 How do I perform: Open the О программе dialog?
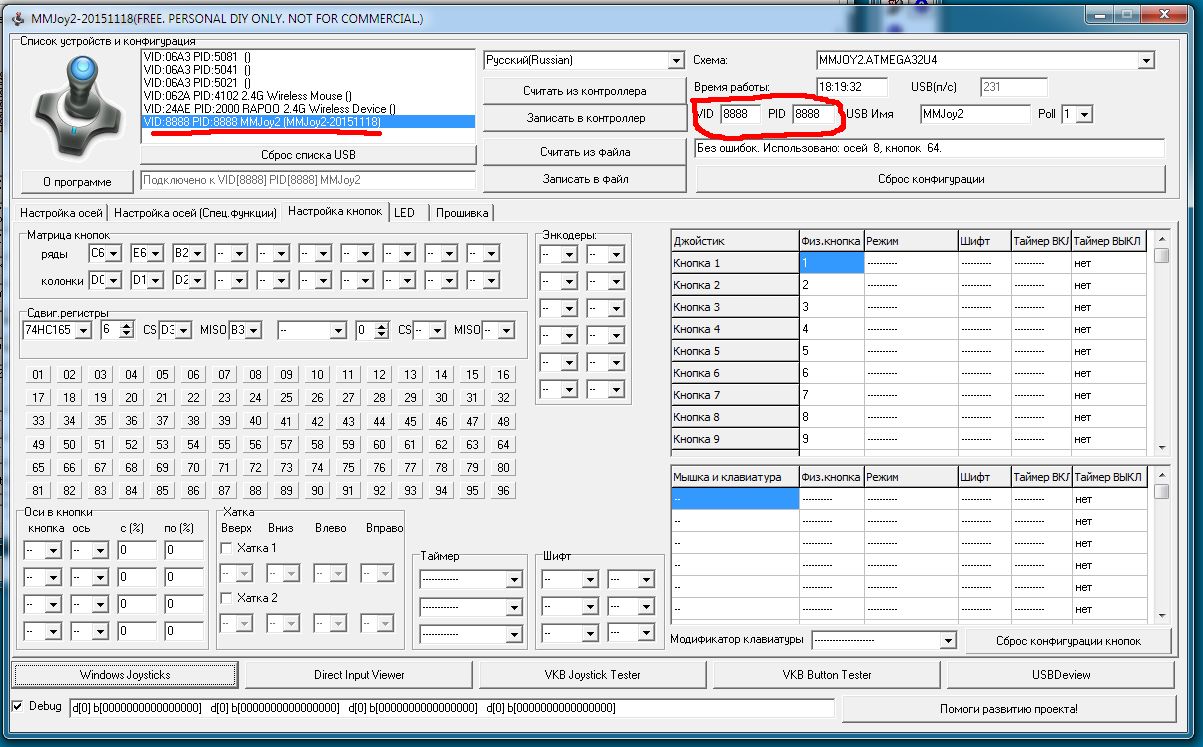77,182
